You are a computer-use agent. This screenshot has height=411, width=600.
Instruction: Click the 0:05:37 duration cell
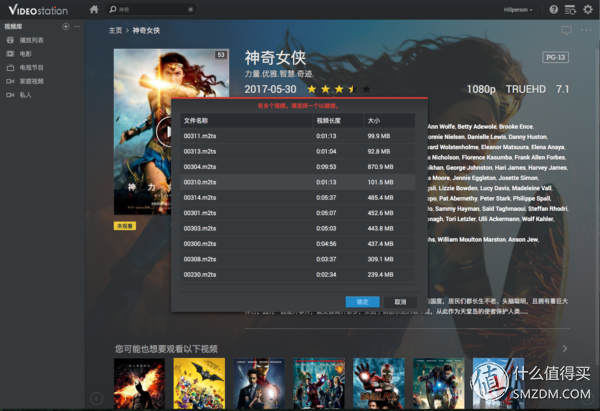pyautogui.click(x=326, y=197)
